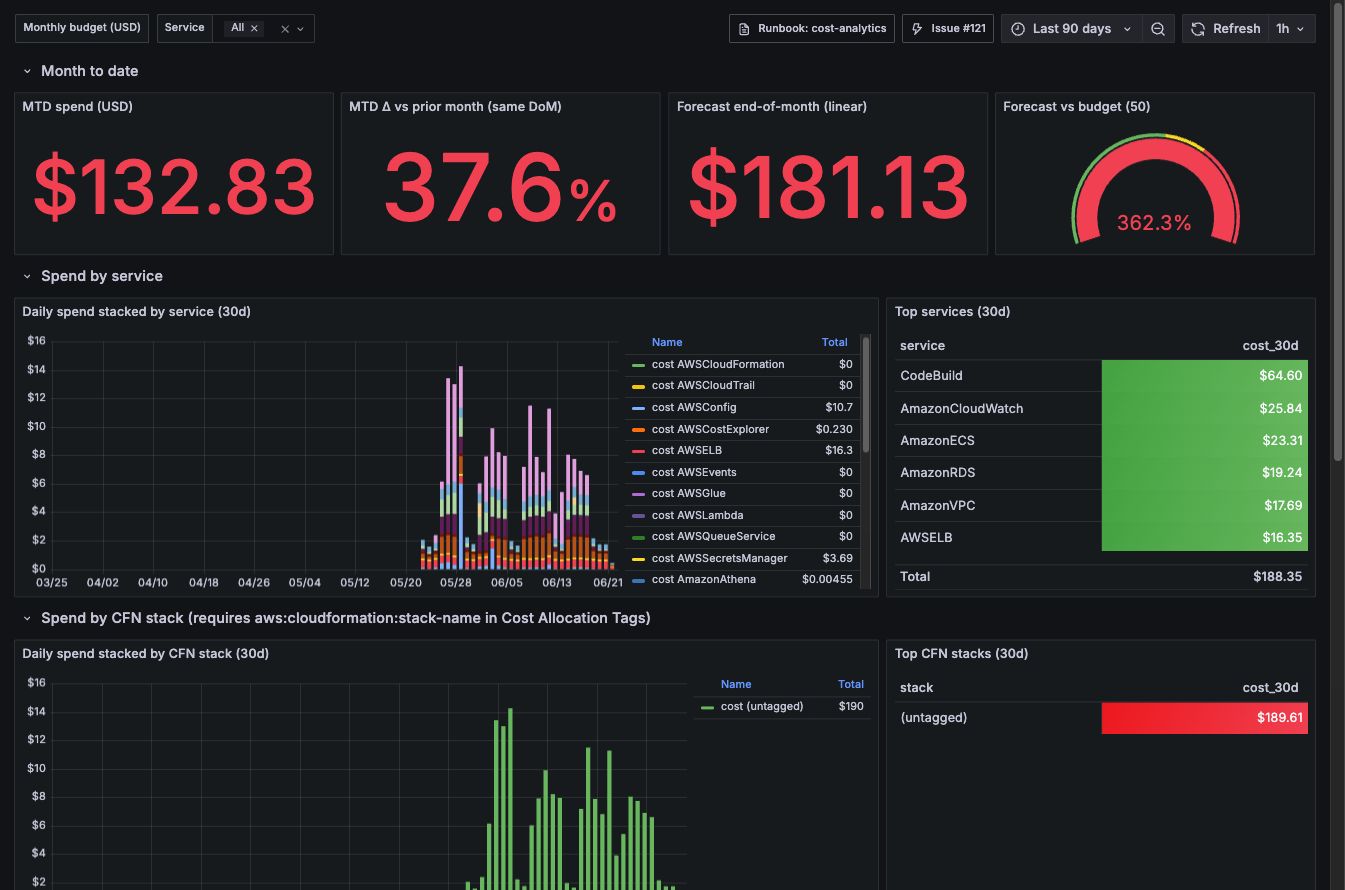The width and height of the screenshot is (1345, 890).
Task: Click the service legend scrollbar
Action: tap(866, 395)
